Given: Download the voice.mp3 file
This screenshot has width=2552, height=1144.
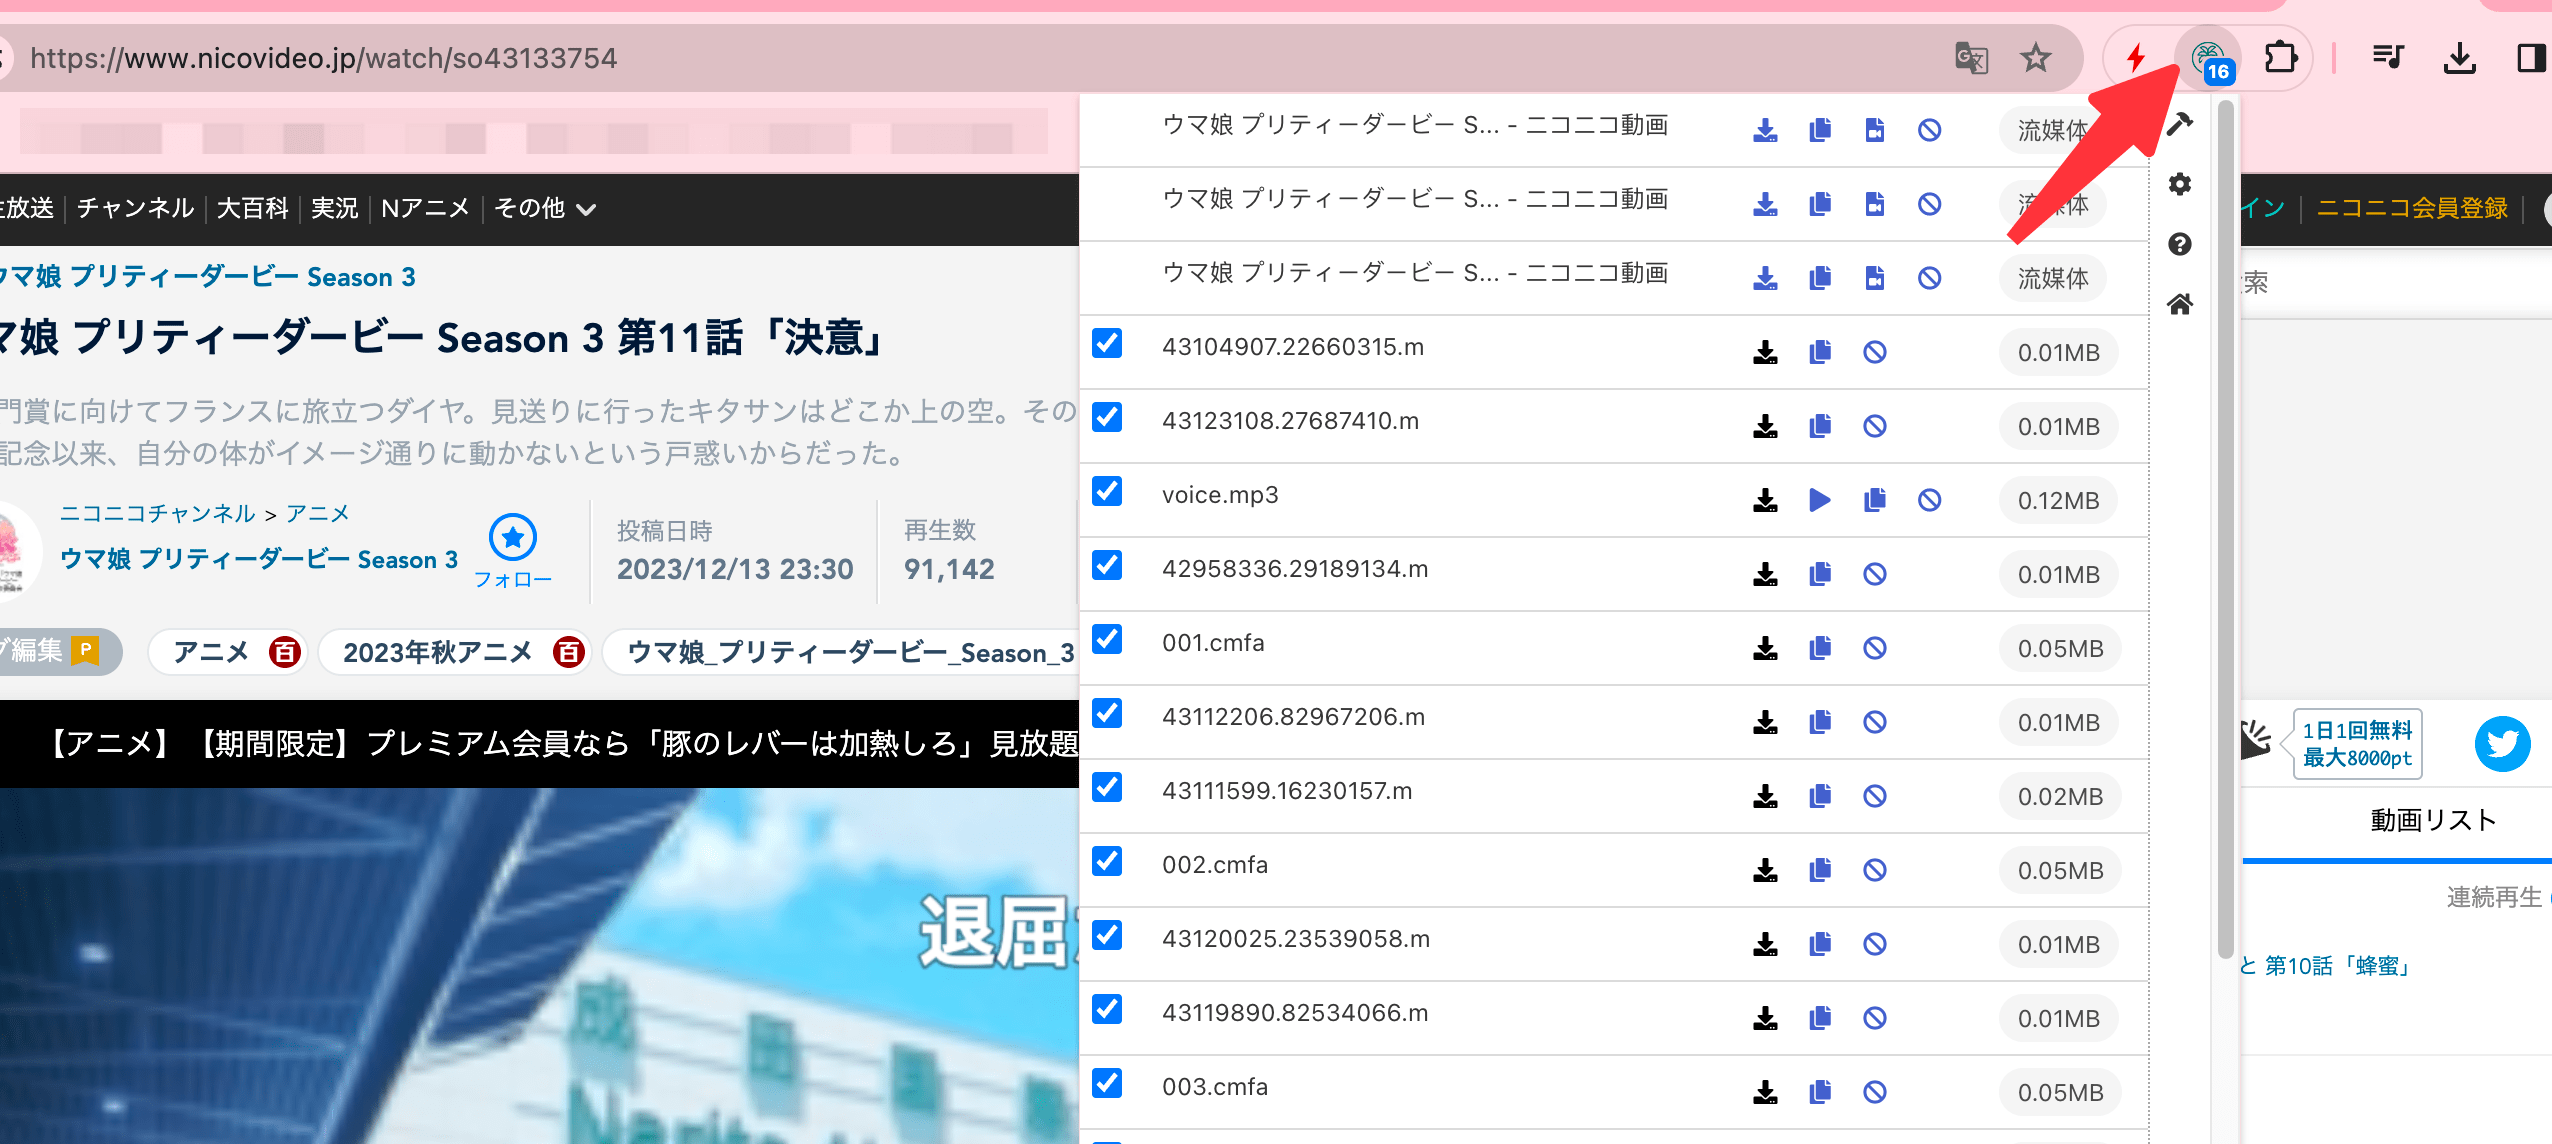Looking at the screenshot, I should 1765,500.
